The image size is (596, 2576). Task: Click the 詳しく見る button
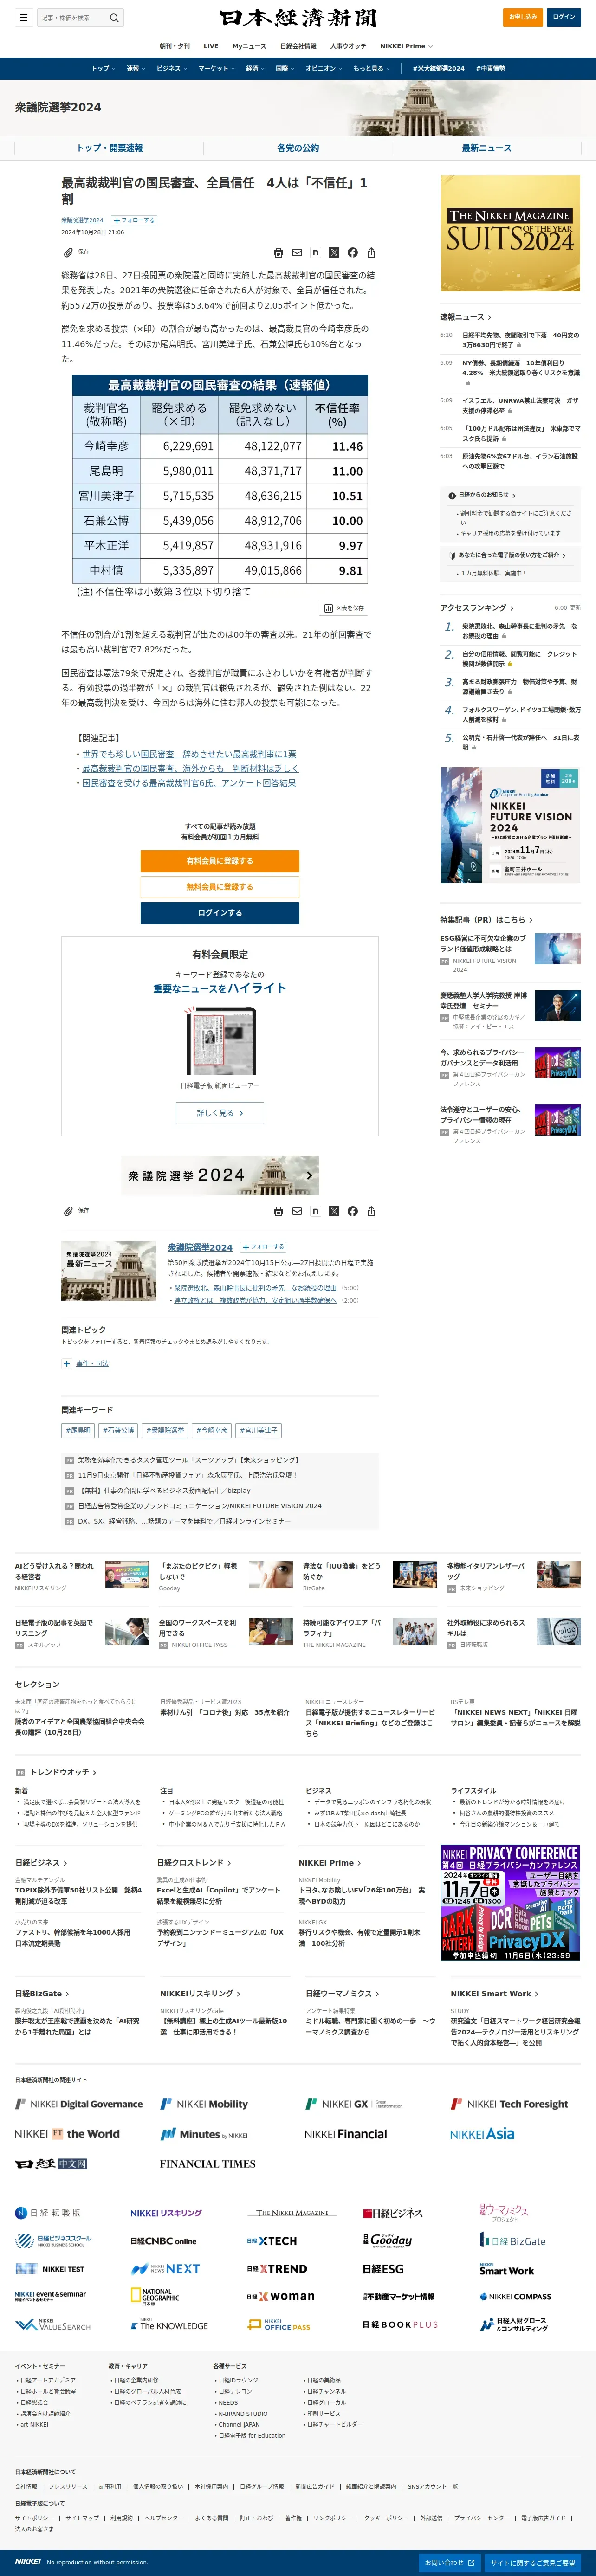click(x=220, y=1113)
